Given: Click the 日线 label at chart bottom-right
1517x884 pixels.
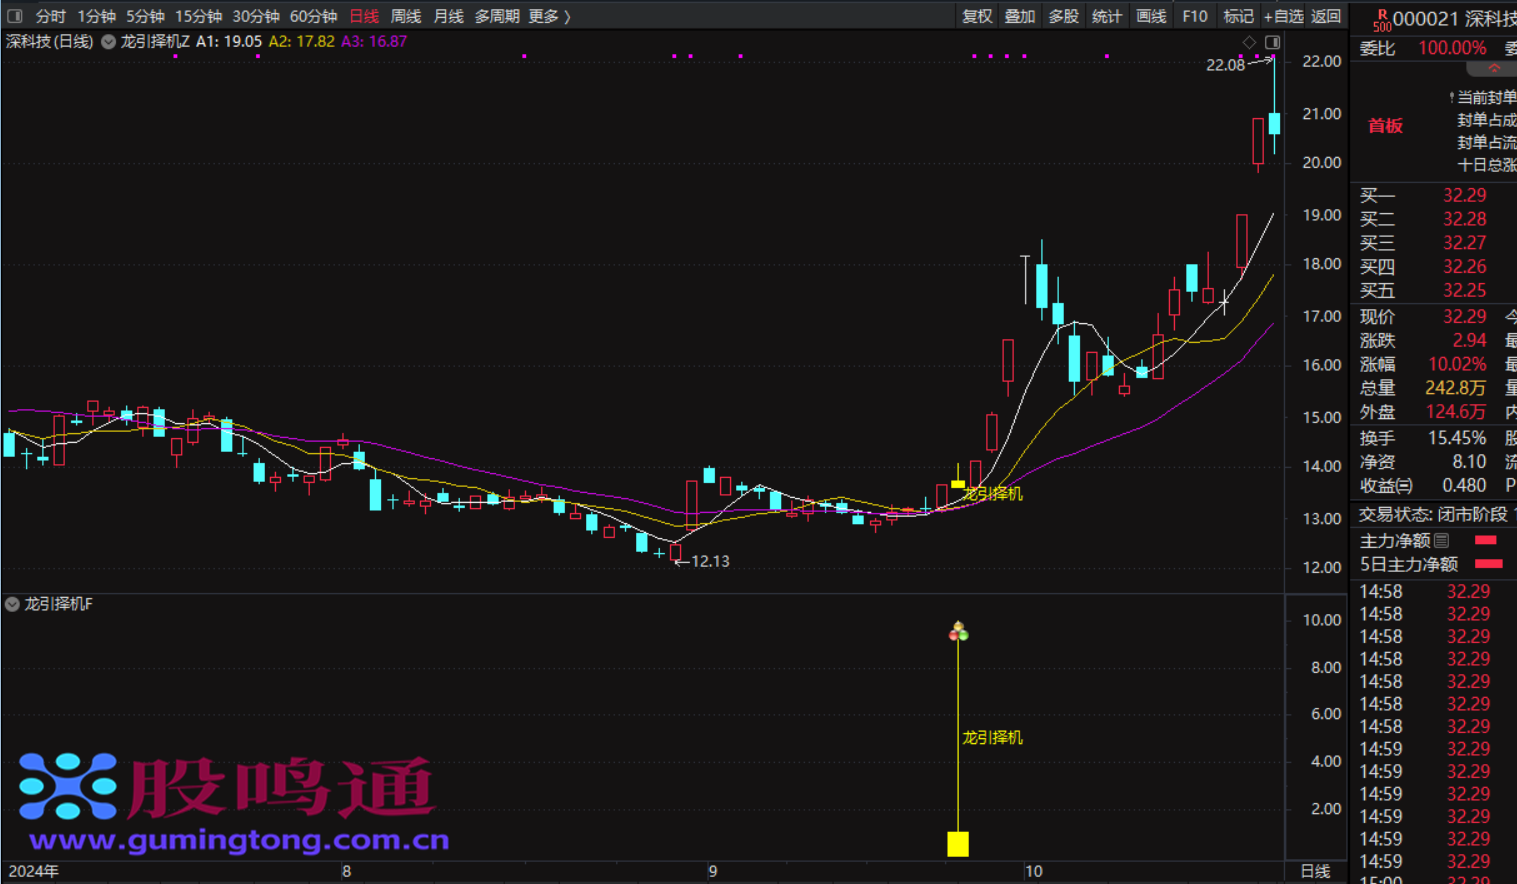Looking at the screenshot, I should 1314,871.
